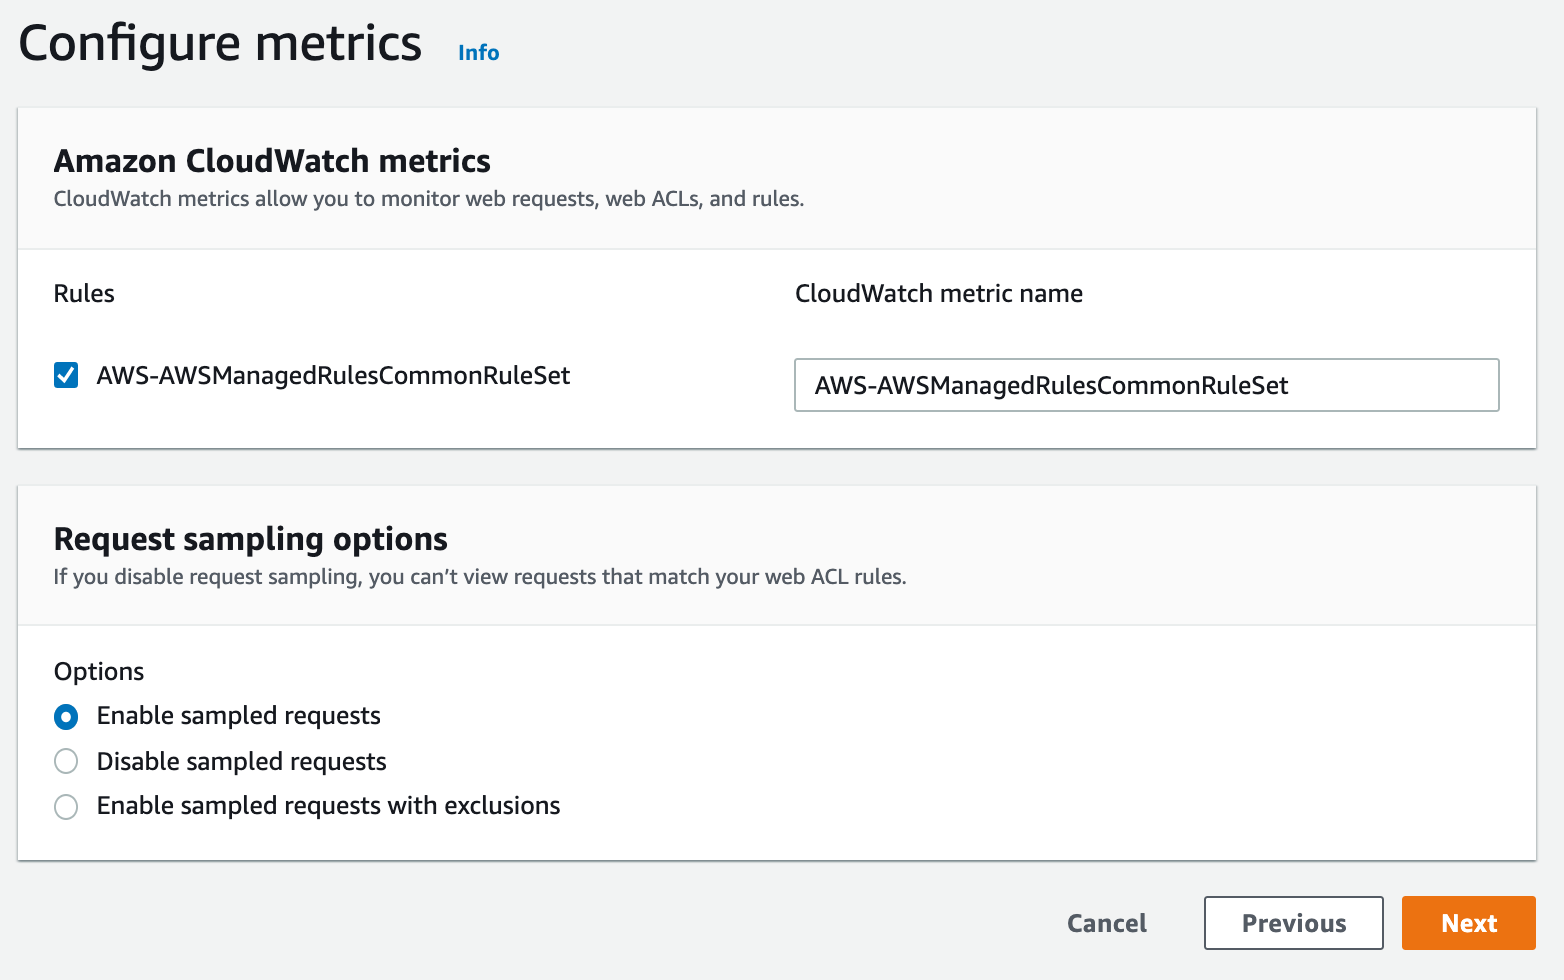Click the Amazon CloudWatch metrics section heading
This screenshot has height=980, width=1564.
pos(272,161)
